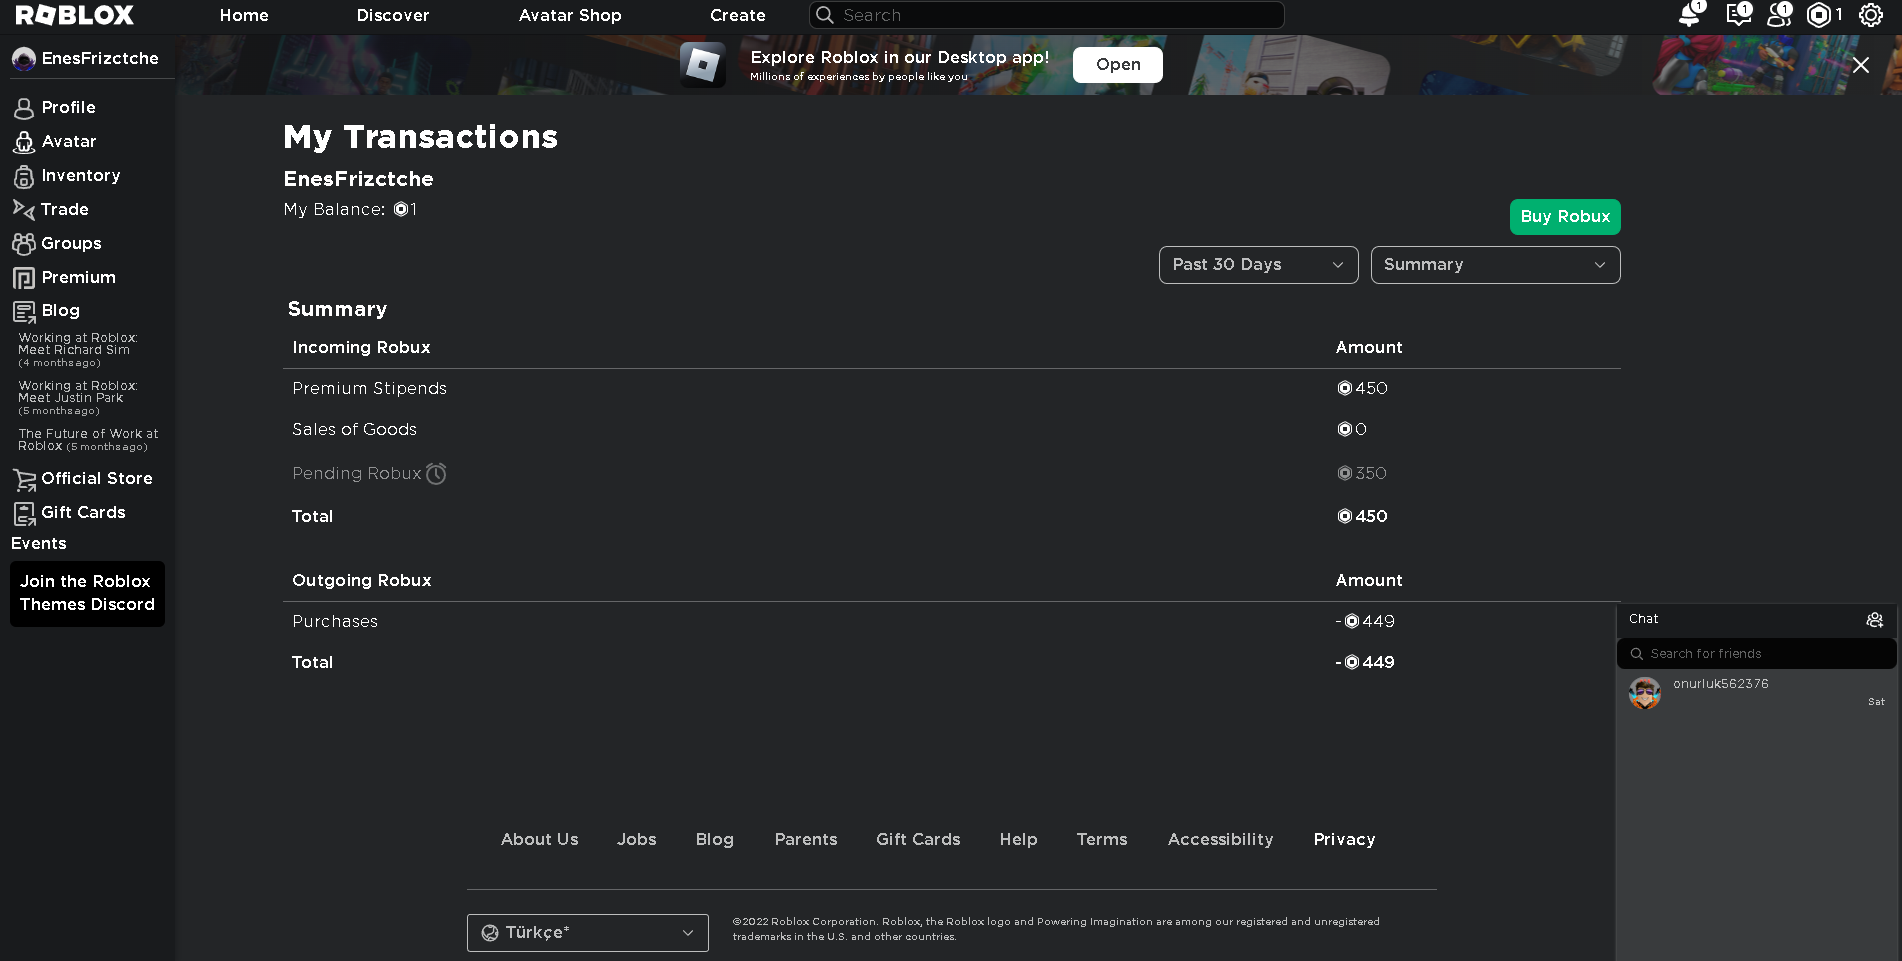Click the EnesFrizctche avatar in the sidebar

(24, 59)
